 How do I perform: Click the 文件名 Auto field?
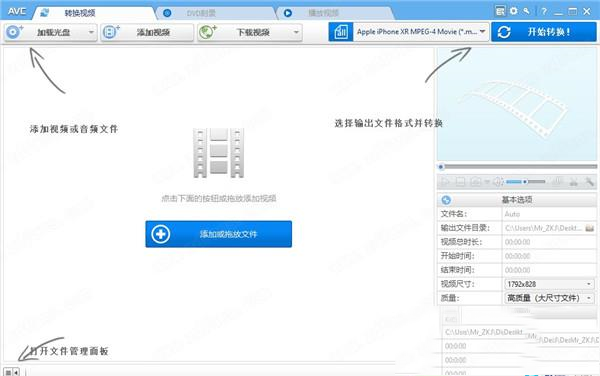point(549,214)
